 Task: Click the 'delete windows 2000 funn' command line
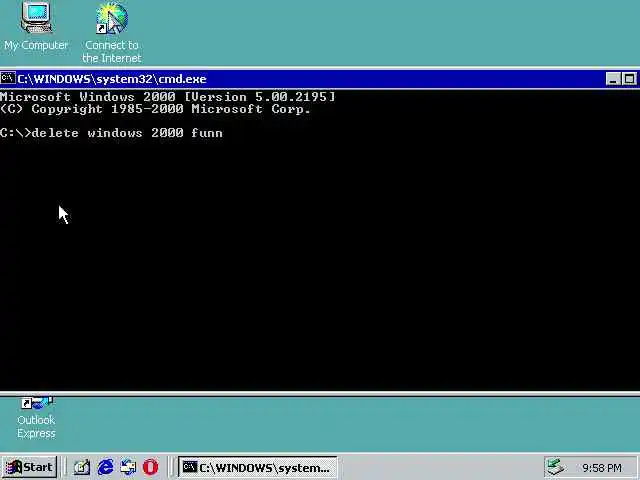pyautogui.click(x=111, y=133)
